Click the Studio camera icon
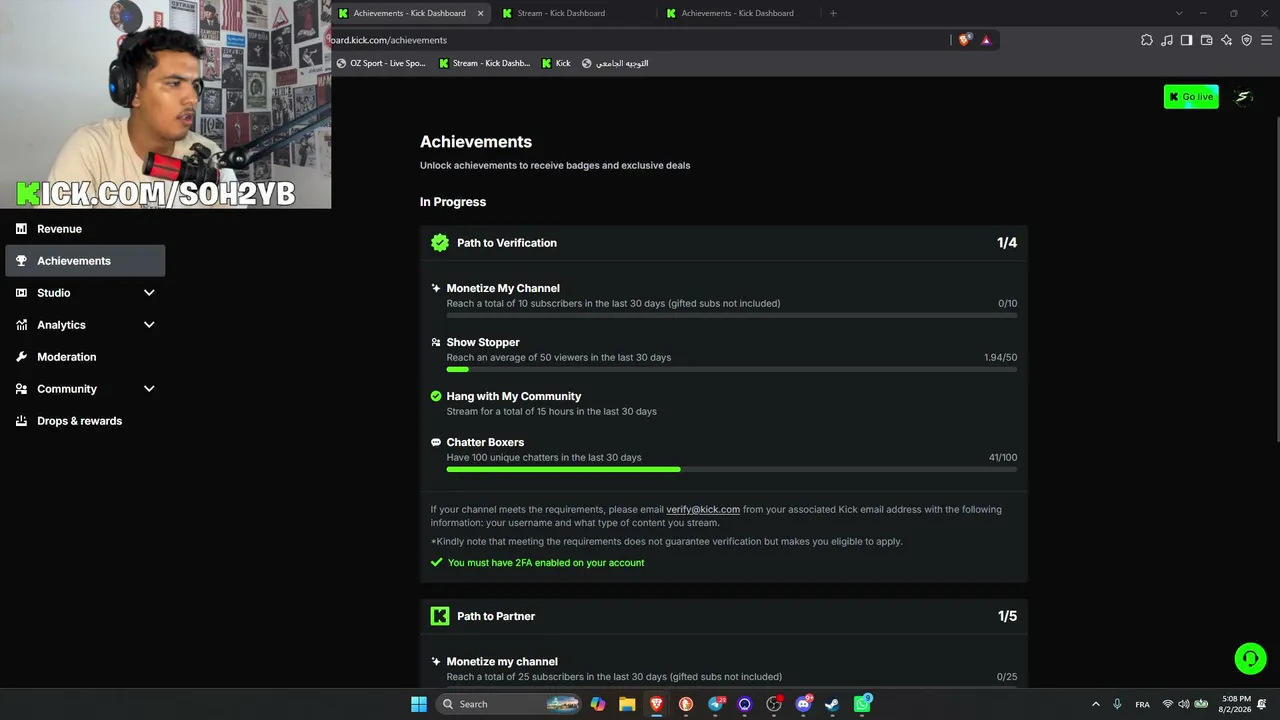The image size is (1280, 720). (x=21, y=293)
